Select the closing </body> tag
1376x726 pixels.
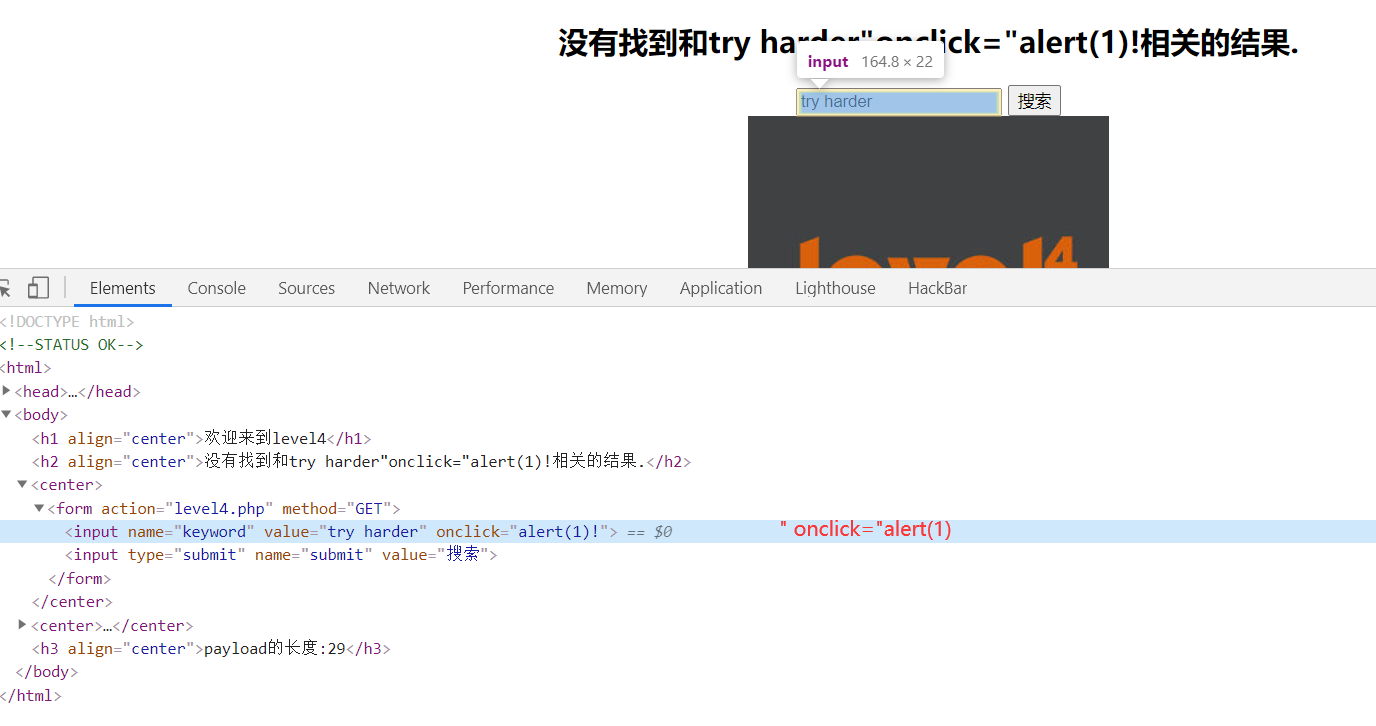47,672
